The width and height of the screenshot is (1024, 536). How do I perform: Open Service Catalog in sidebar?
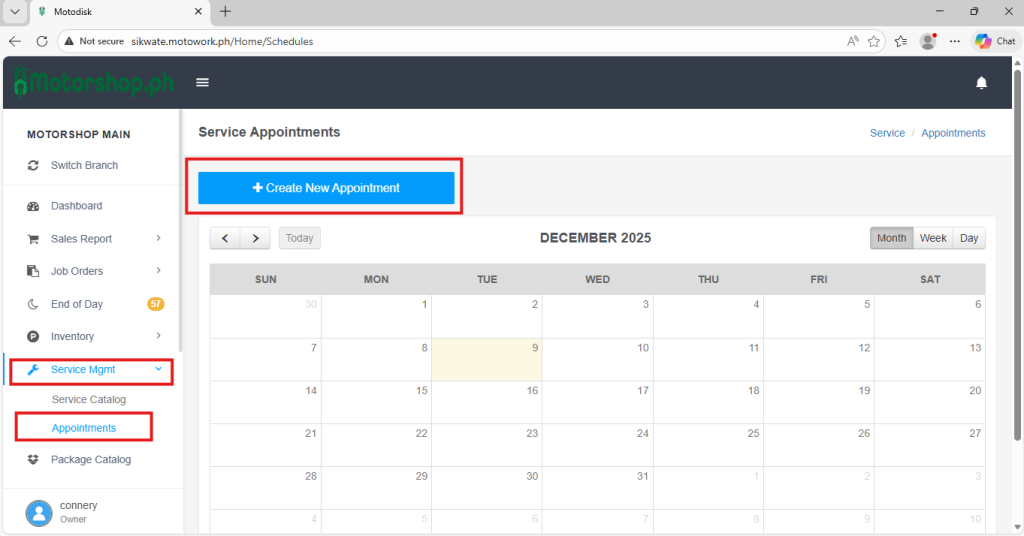point(88,400)
